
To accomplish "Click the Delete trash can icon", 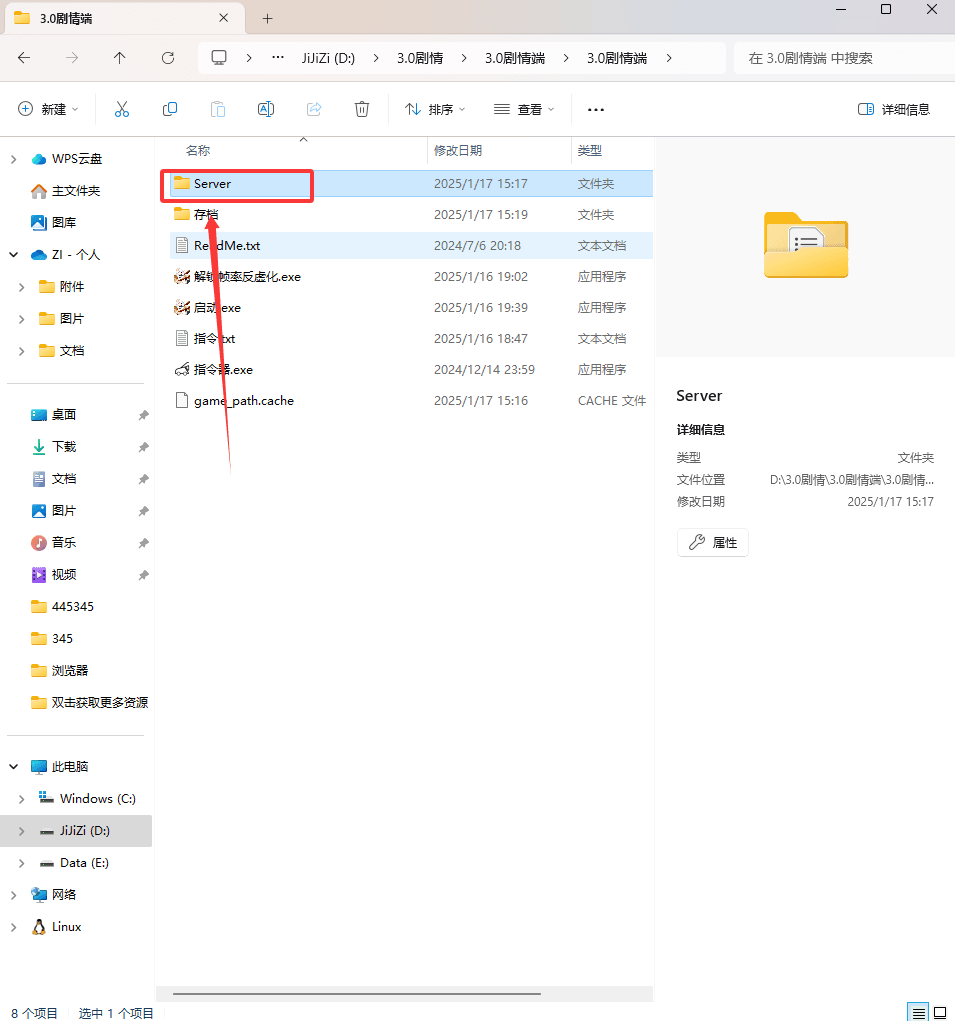I will tap(362, 109).
